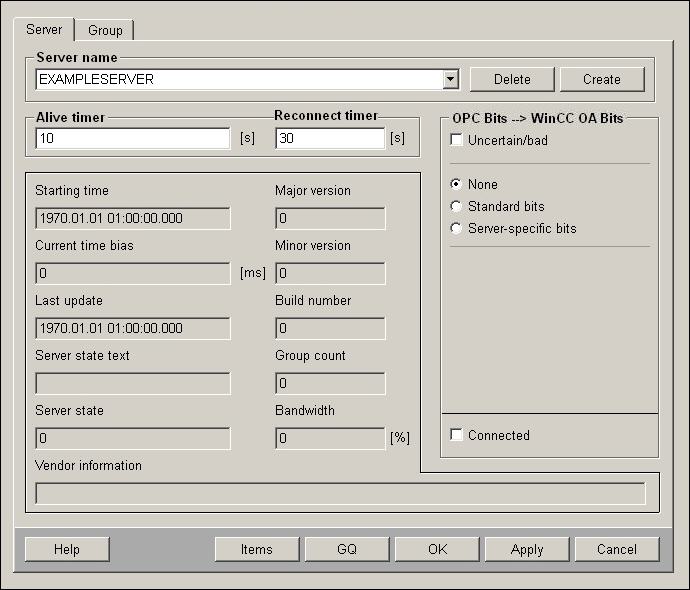The image size is (690, 590).
Task: Cancel the dialog
Action: coord(617,549)
